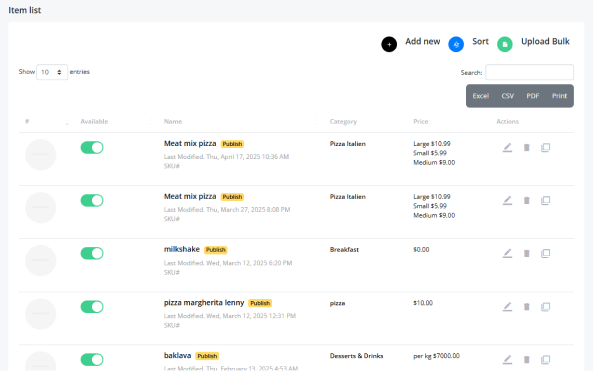
Task: Edit the baklava item
Action: 508,360
